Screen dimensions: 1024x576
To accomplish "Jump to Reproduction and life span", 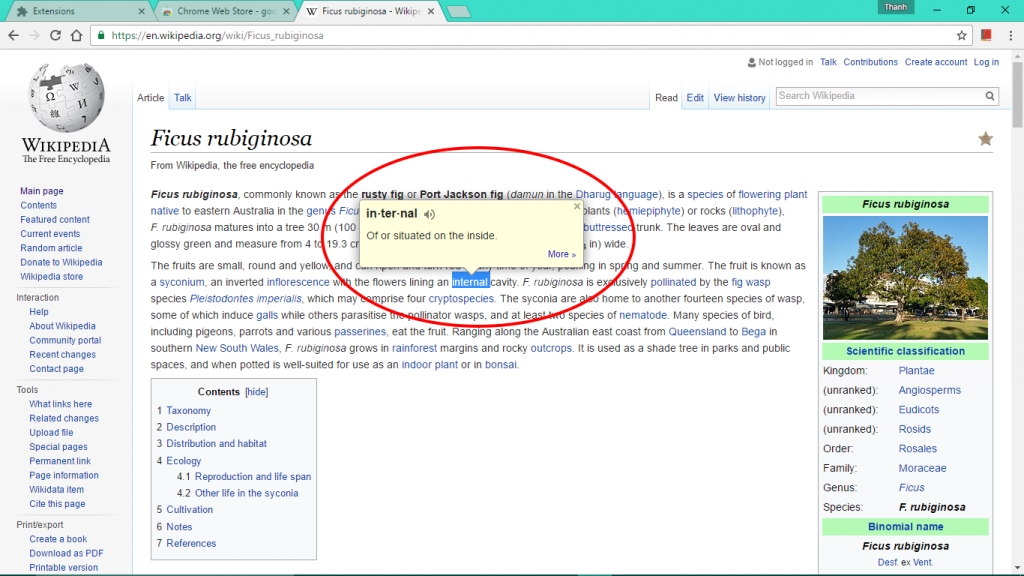I will click(x=253, y=477).
